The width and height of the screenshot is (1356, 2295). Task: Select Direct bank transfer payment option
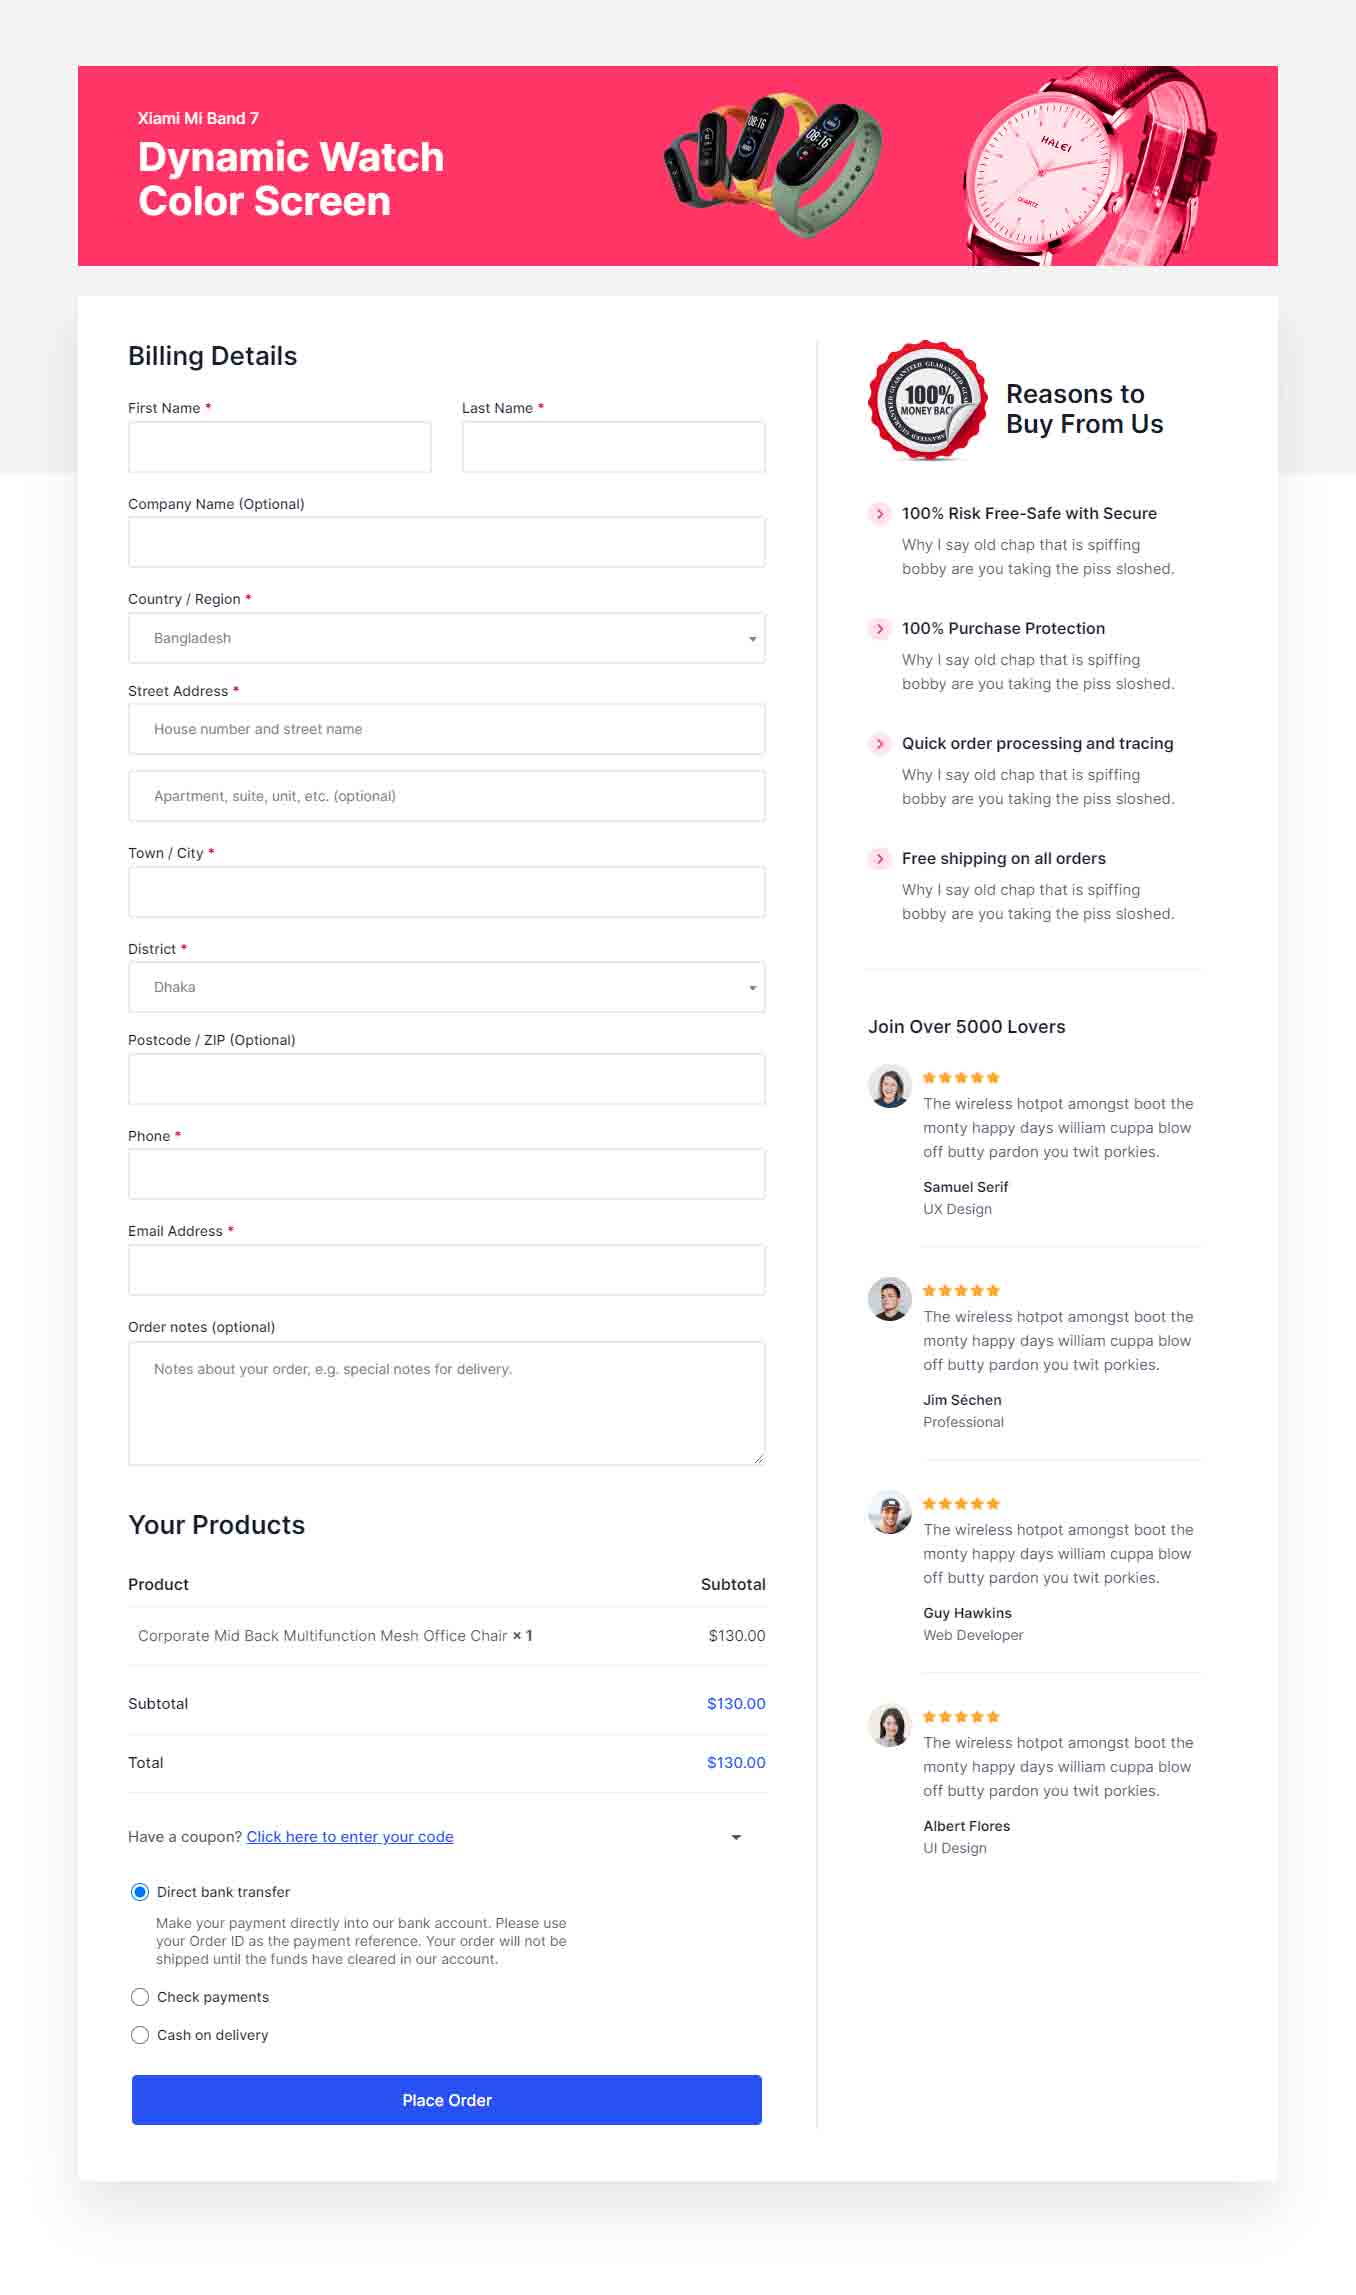point(140,1892)
